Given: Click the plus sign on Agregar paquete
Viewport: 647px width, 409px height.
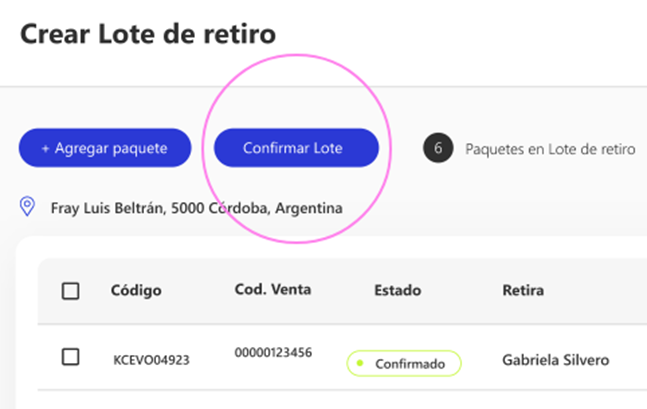Looking at the screenshot, I should click(x=45, y=149).
